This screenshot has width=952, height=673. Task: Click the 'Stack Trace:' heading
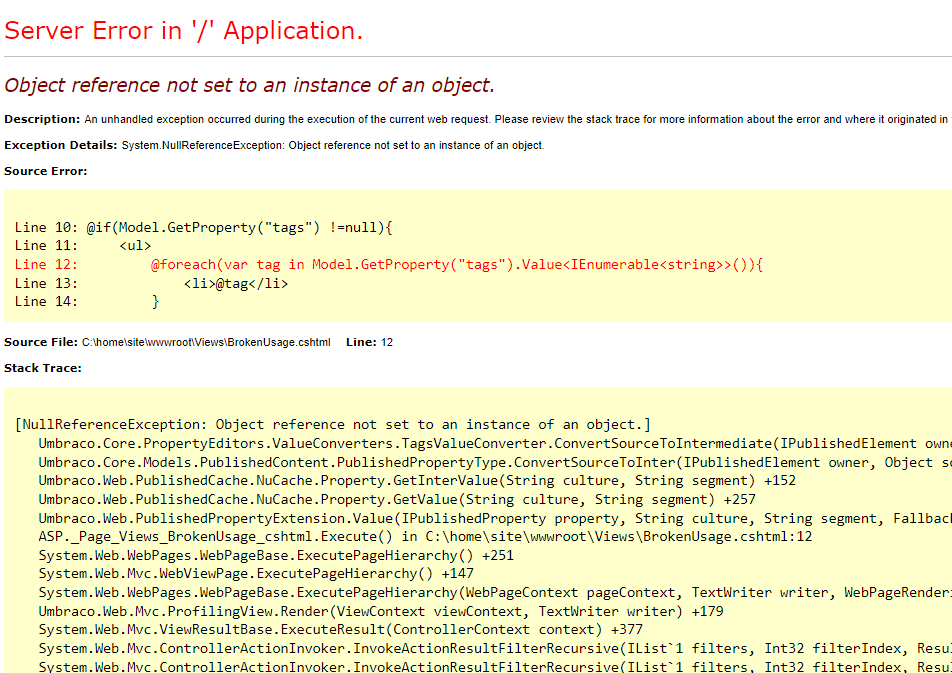pos(45,367)
